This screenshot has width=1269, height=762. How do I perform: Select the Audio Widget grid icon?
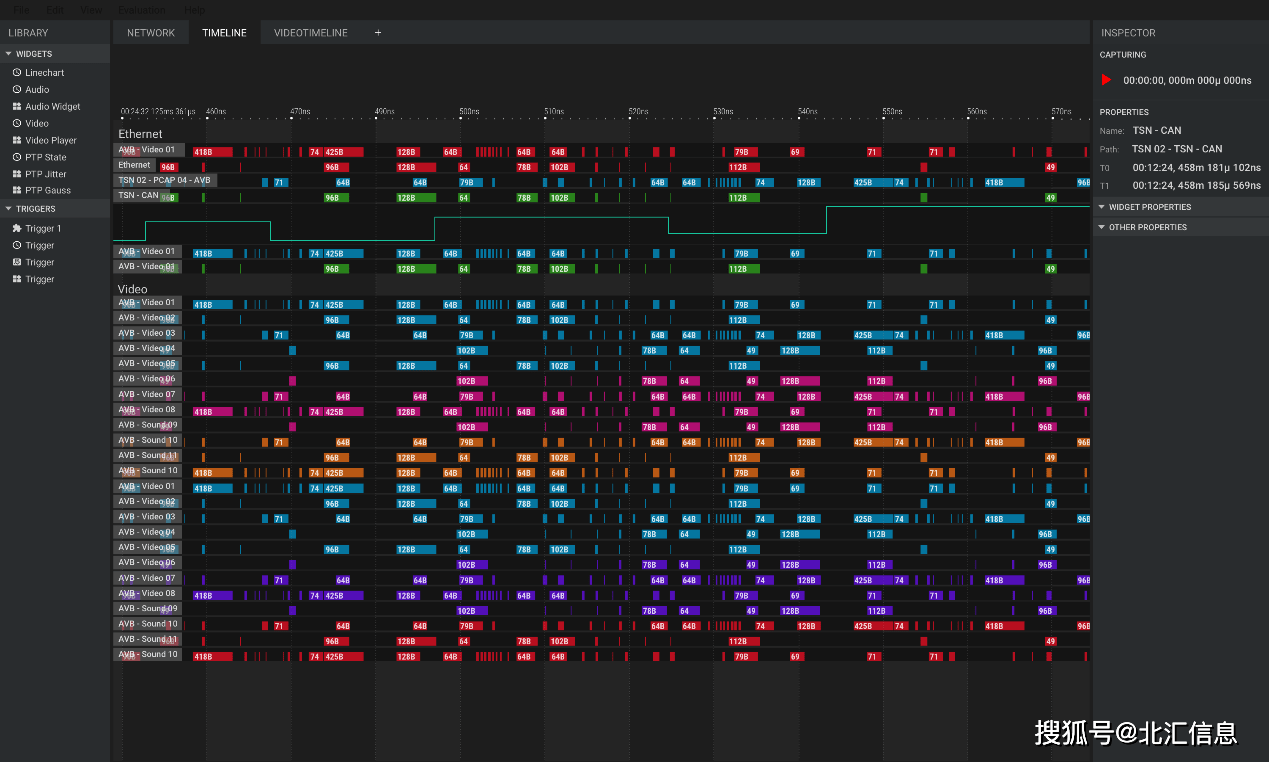point(17,107)
